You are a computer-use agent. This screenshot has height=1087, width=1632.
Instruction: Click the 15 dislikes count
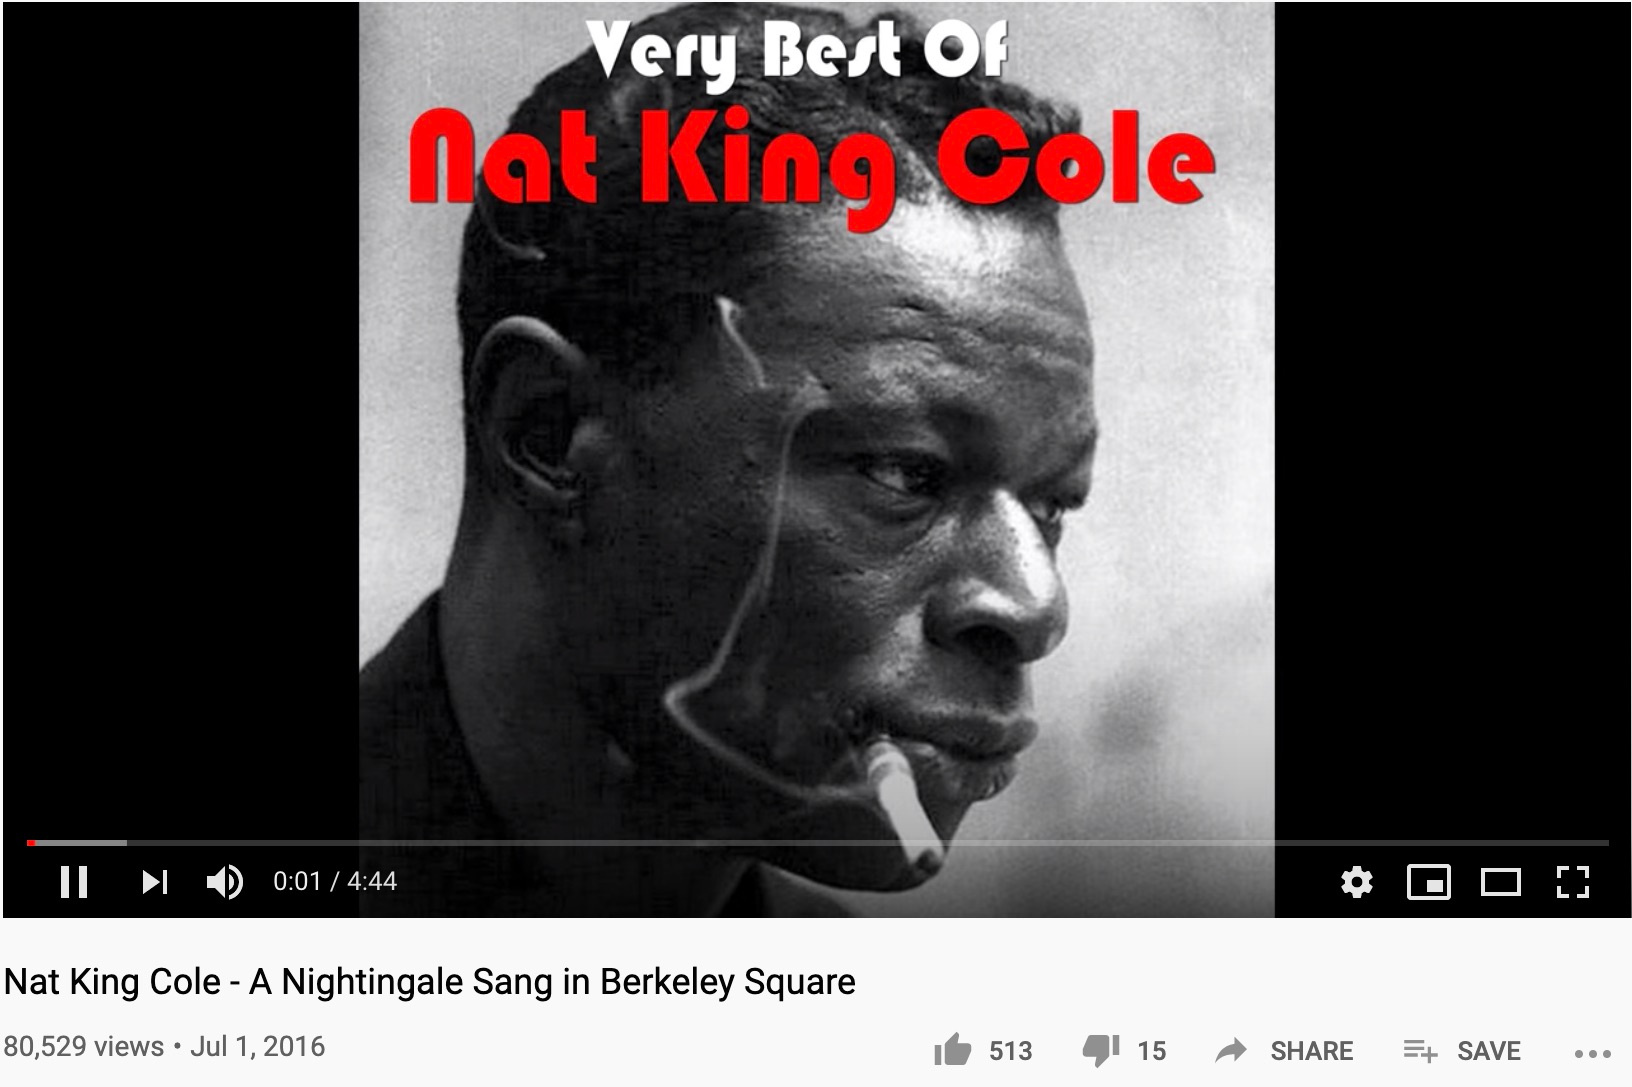[x=1151, y=1051]
